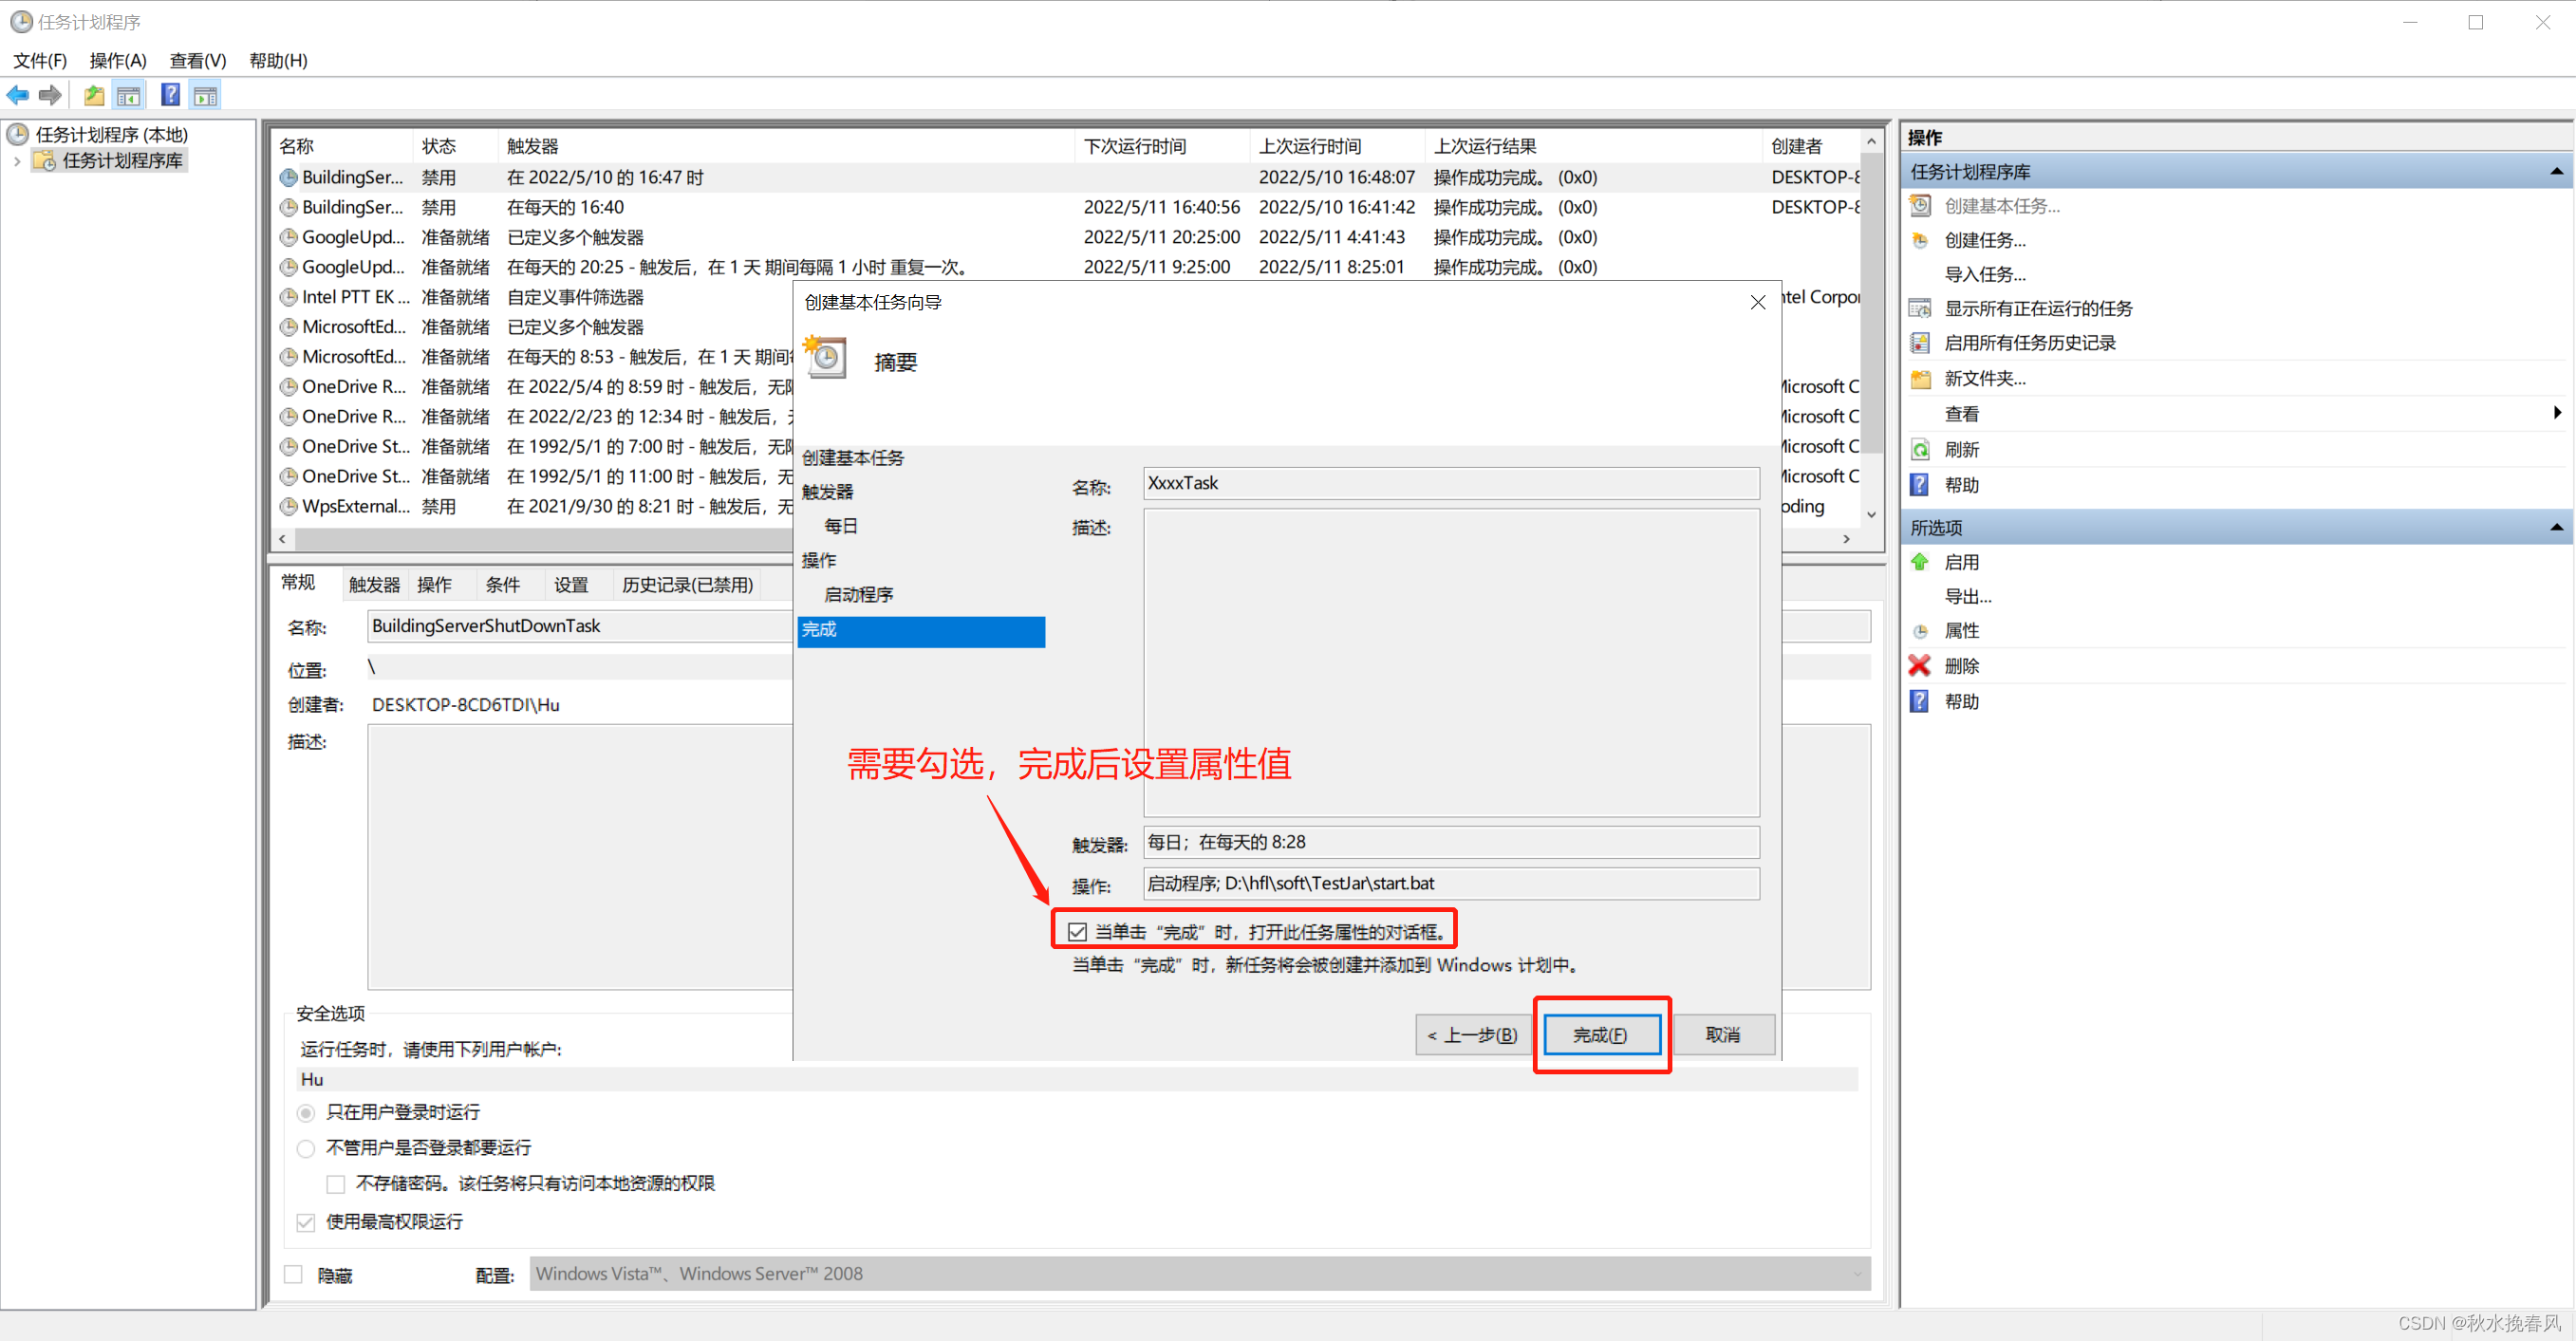Click the 显示所有正在运行的任务 icon

tap(1920, 308)
